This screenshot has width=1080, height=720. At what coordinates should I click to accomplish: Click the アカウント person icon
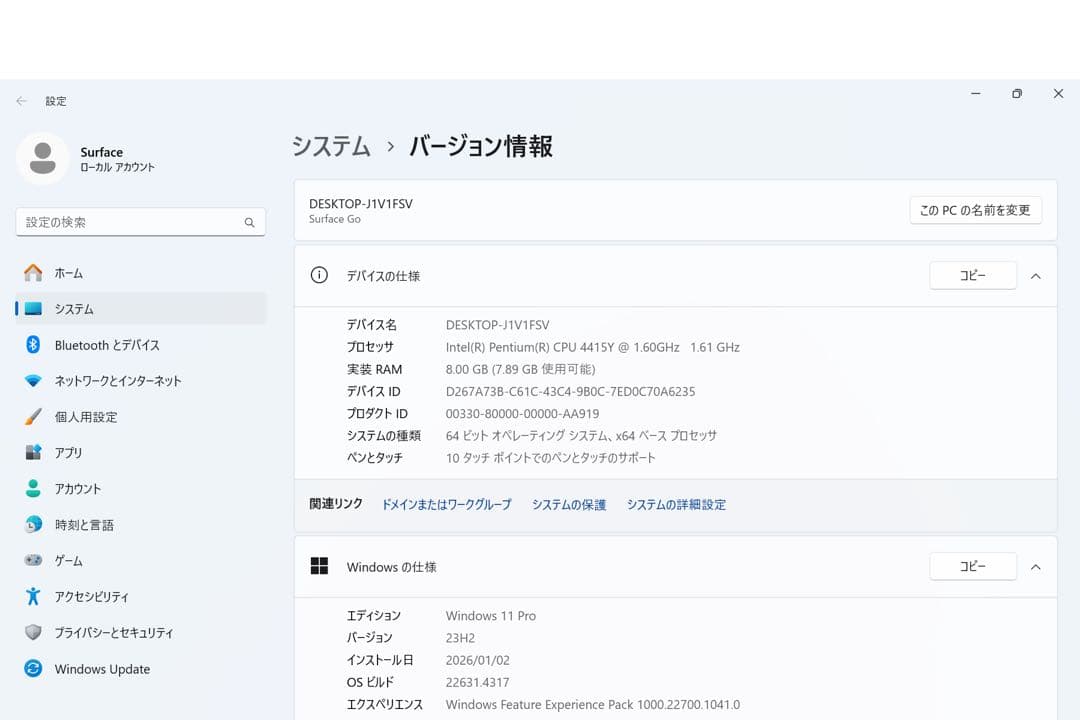tap(33, 488)
